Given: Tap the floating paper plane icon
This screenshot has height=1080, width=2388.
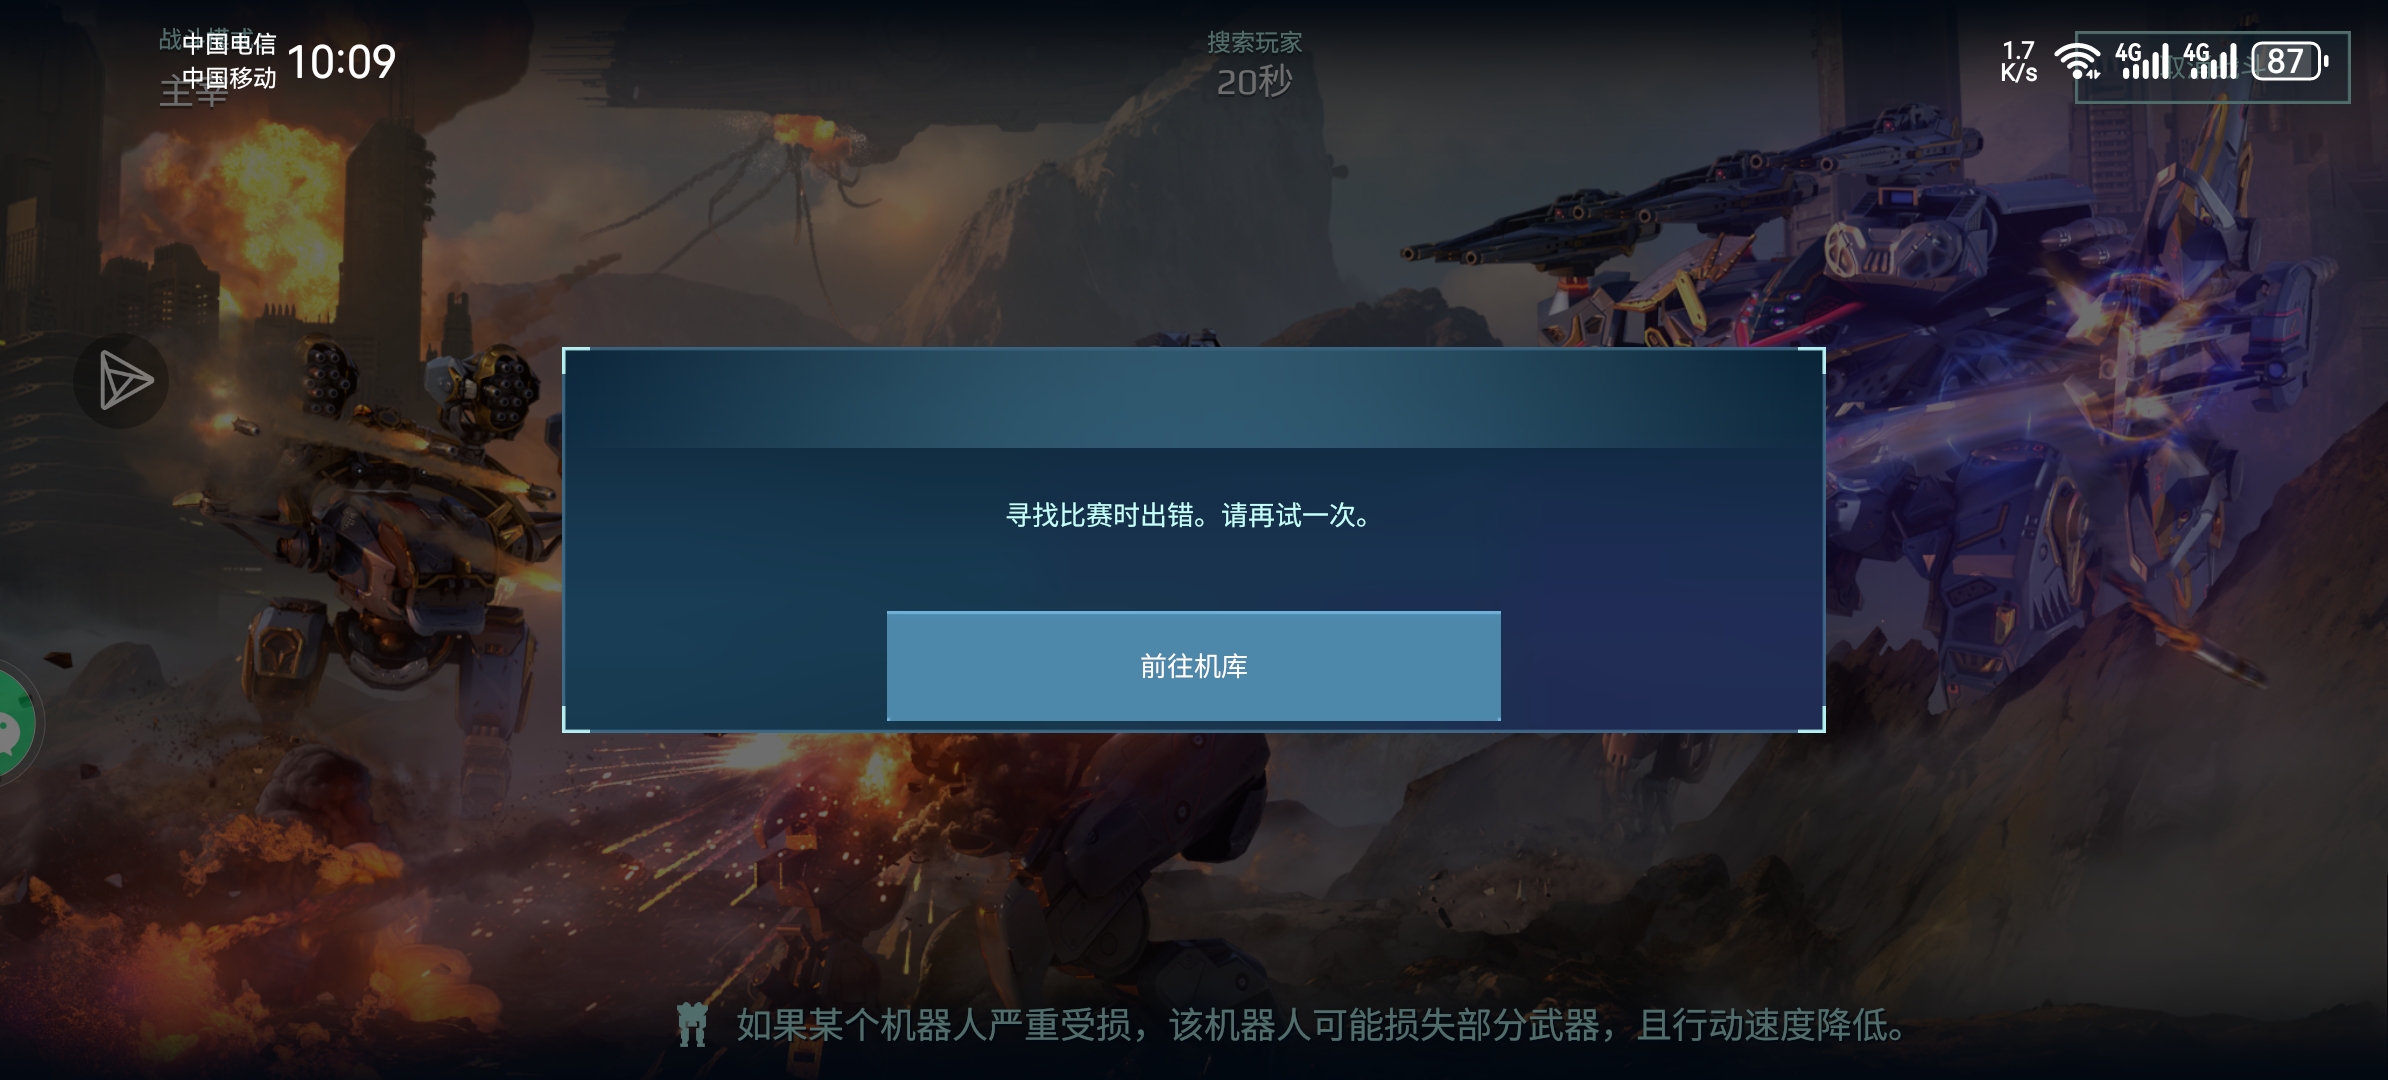Looking at the screenshot, I should (121, 381).
